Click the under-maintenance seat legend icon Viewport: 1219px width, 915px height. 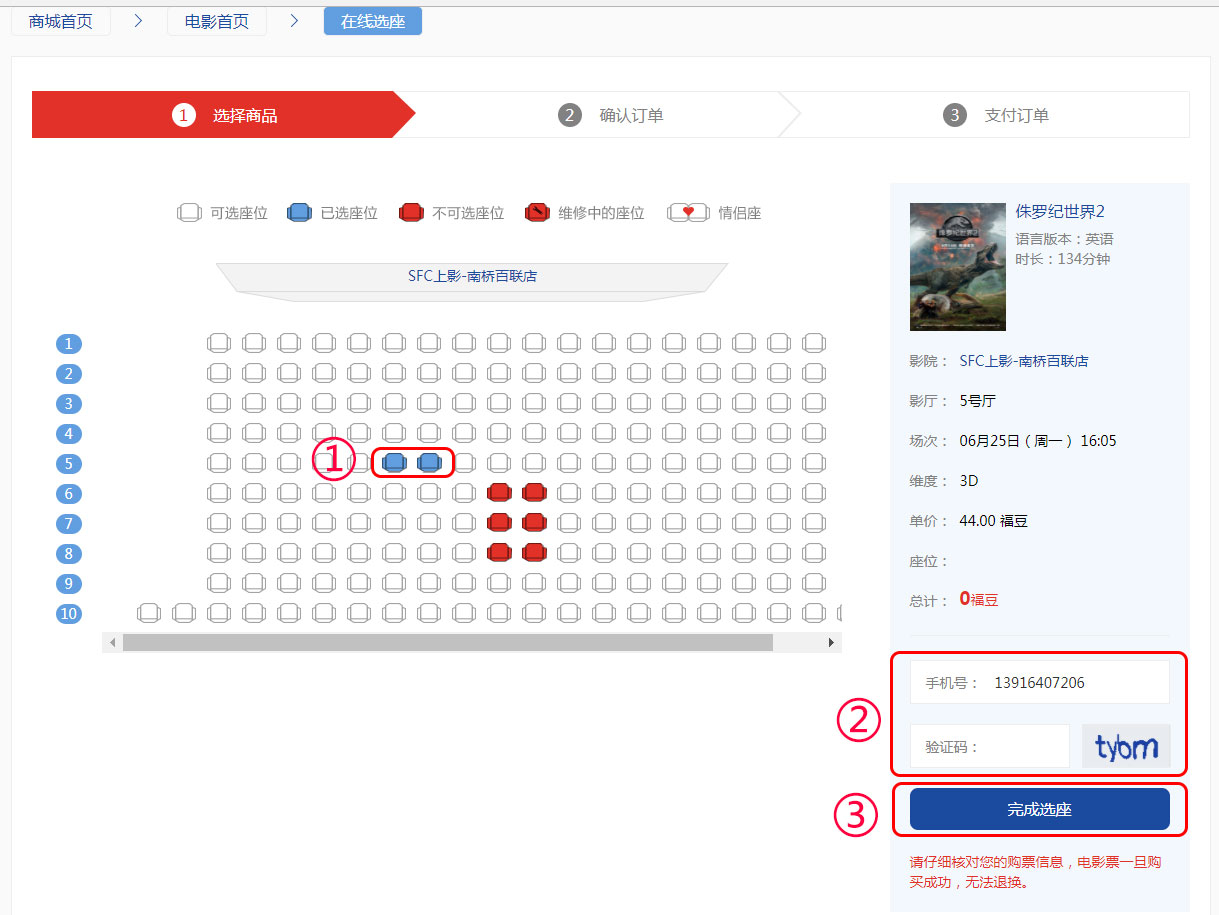(537, 213)
